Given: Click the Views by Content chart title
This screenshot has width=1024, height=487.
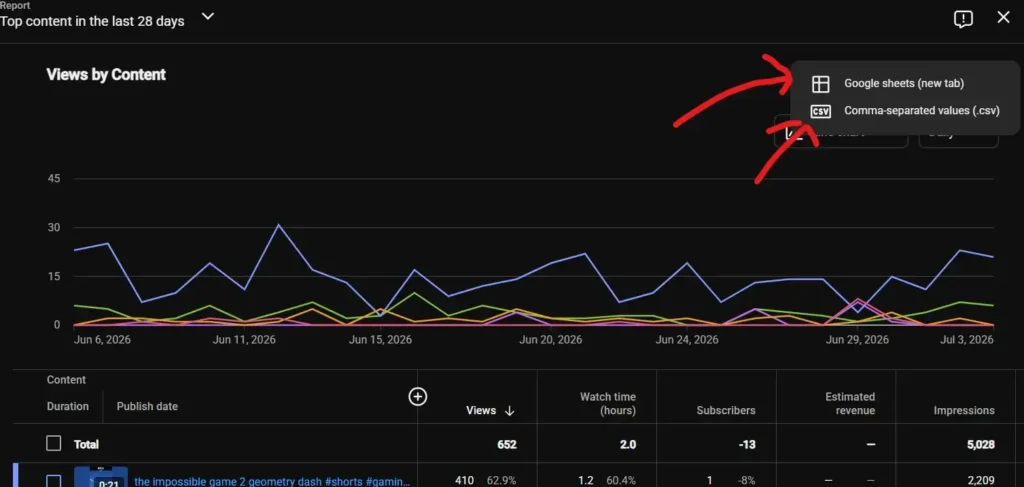Looking at the screenshot, I should coord(106,74).
